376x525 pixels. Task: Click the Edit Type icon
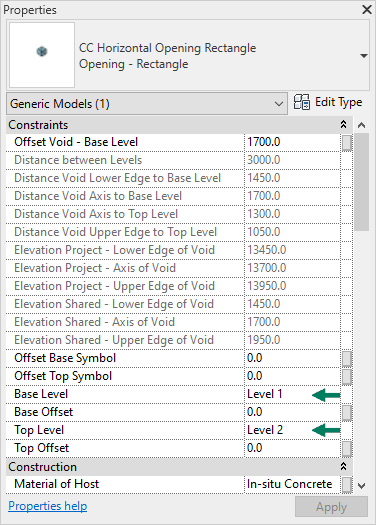(x=302, y=102)
